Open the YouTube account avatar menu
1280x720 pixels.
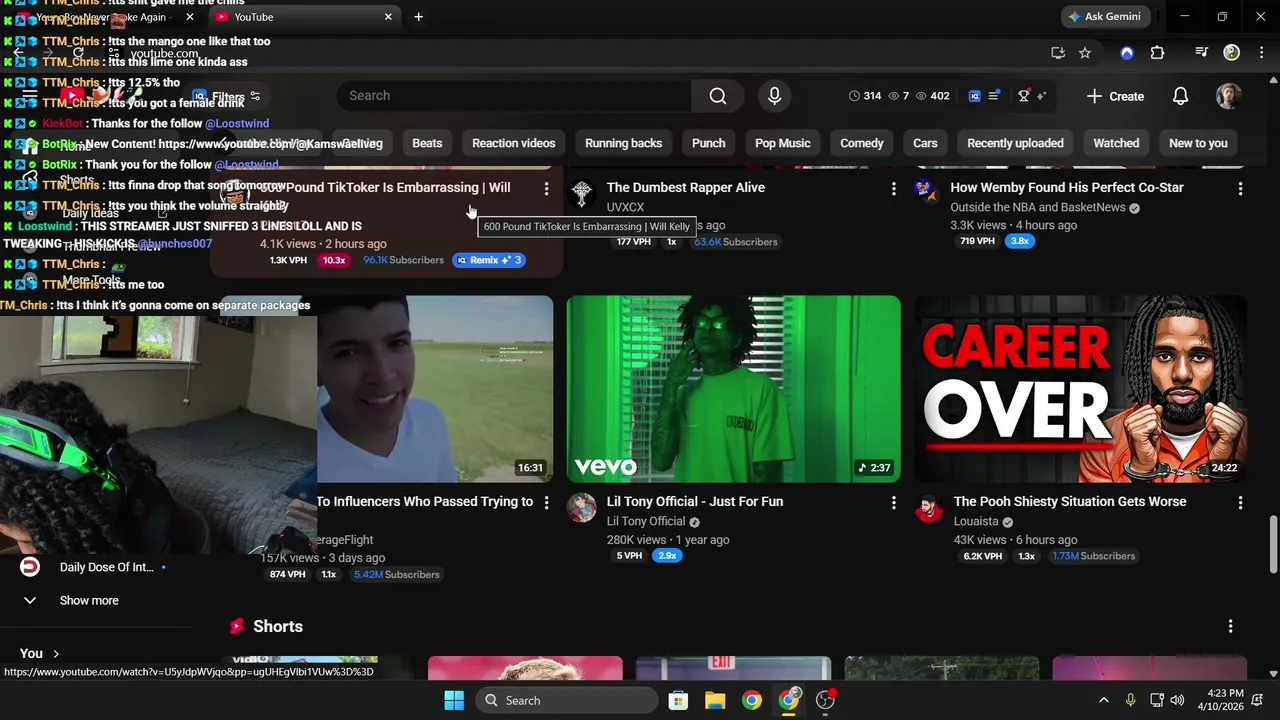(1229, 96)
